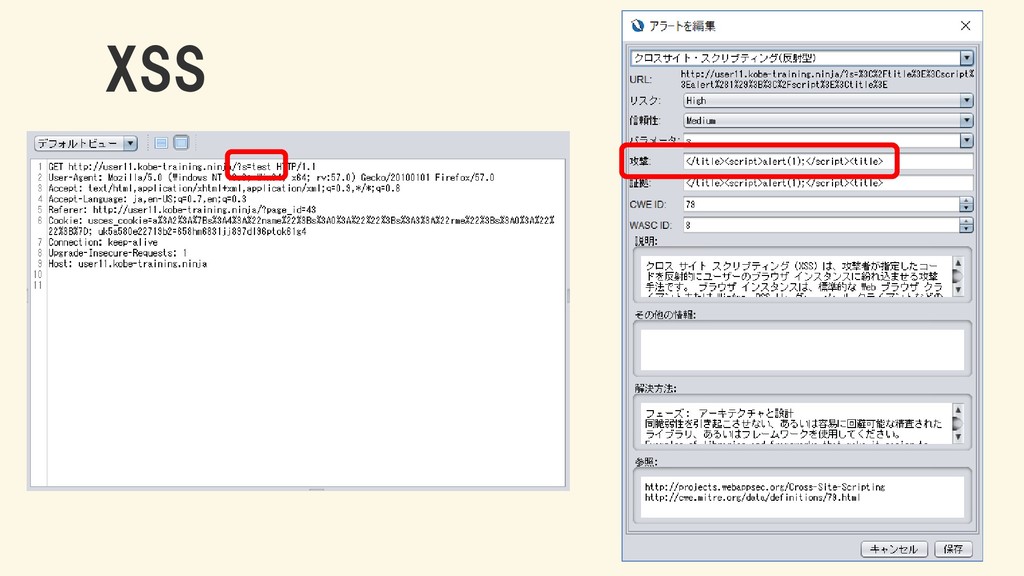
Task: Click the Host: user11.kobe-training.ninja line
Action: (x=127, y=264)
